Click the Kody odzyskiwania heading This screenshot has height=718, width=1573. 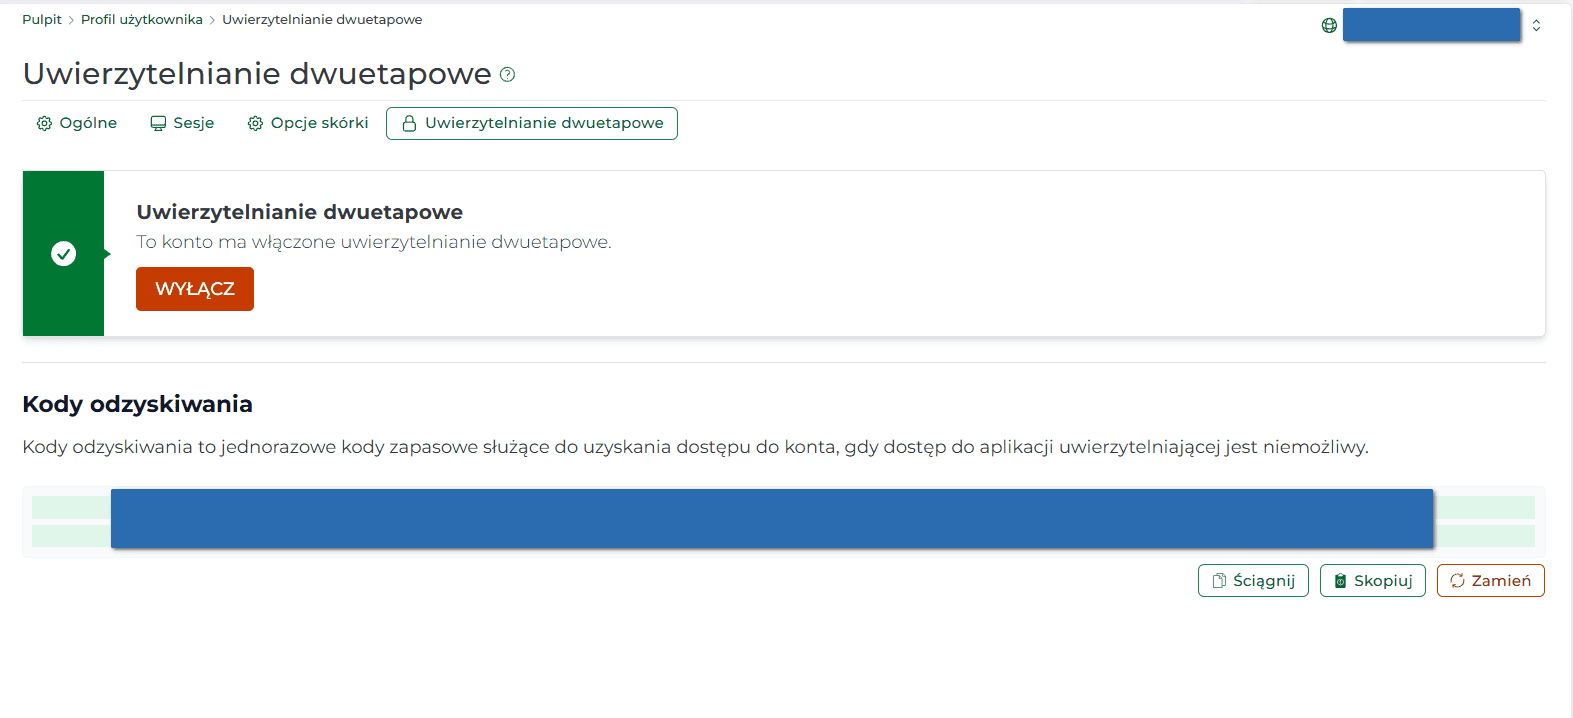pos(138,404)
